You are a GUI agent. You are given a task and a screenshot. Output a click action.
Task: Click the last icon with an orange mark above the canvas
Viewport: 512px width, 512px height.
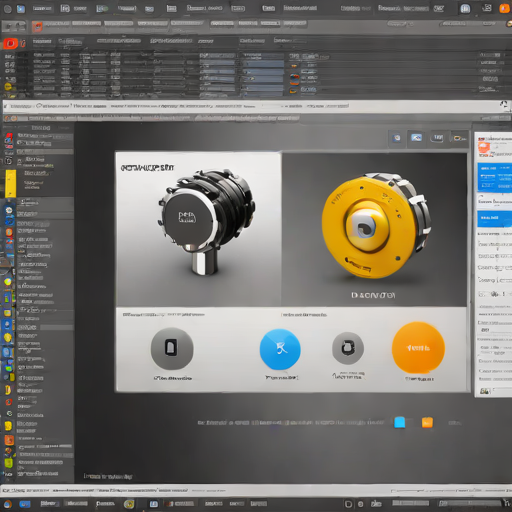[460, 138]
